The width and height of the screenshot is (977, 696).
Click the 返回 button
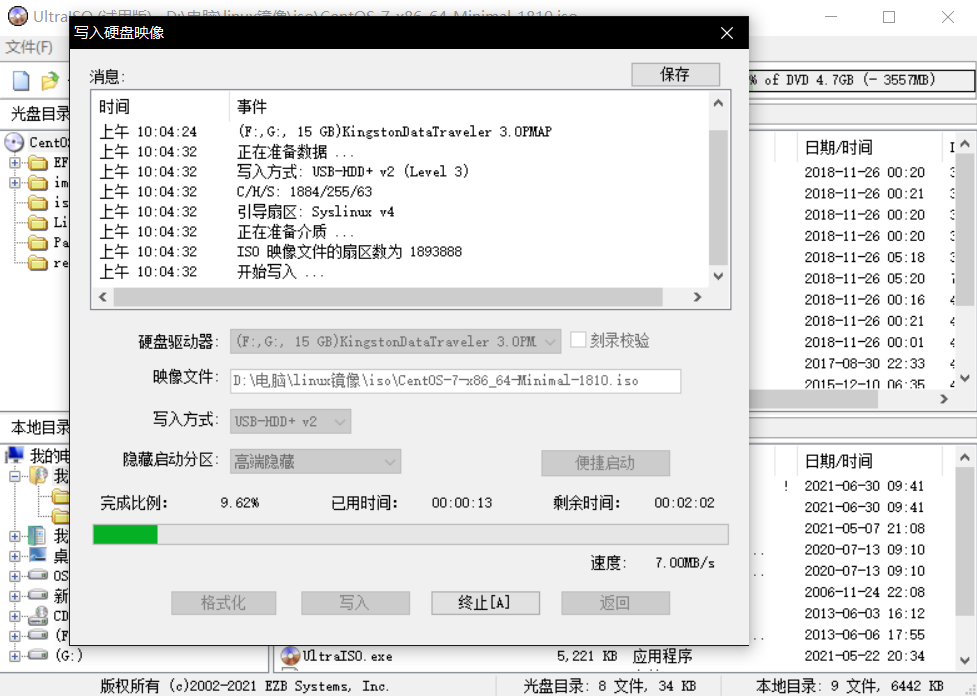(616, 603)
